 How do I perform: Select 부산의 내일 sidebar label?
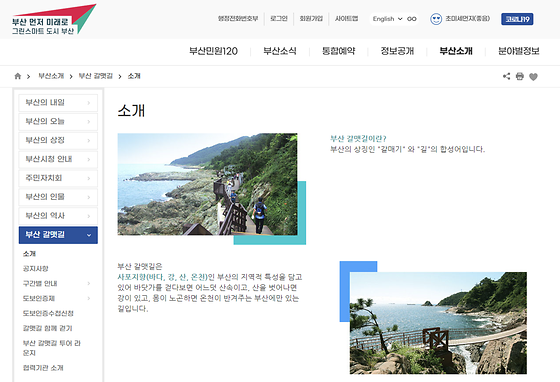tap(45, 103)
